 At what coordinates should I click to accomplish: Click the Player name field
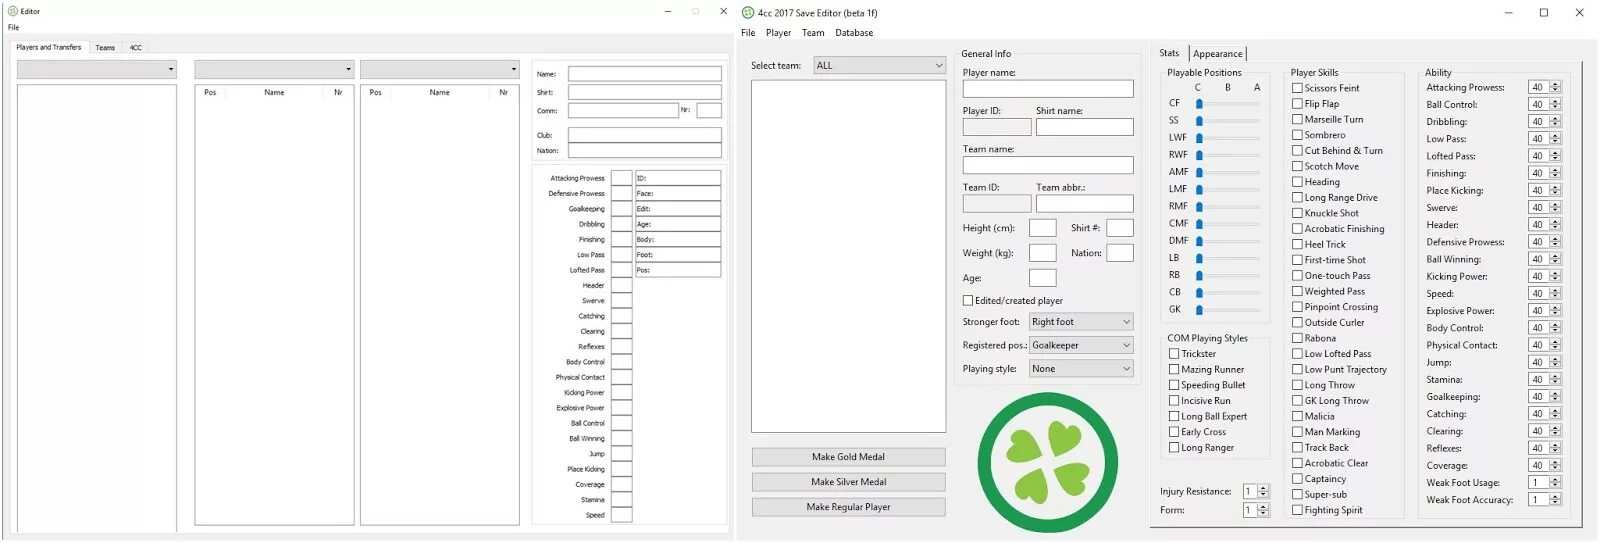coord(1048,89)
